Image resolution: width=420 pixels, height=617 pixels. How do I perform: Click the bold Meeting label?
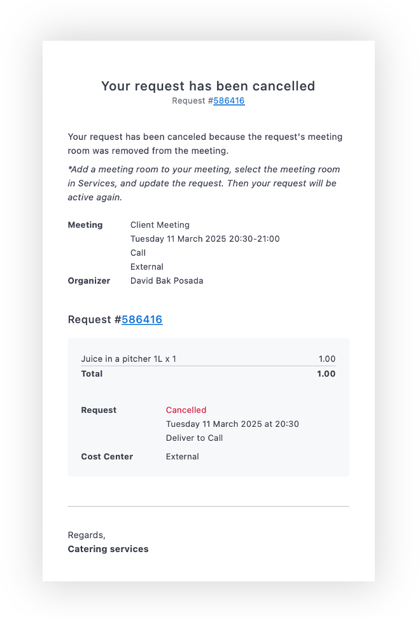pos(85,225)
